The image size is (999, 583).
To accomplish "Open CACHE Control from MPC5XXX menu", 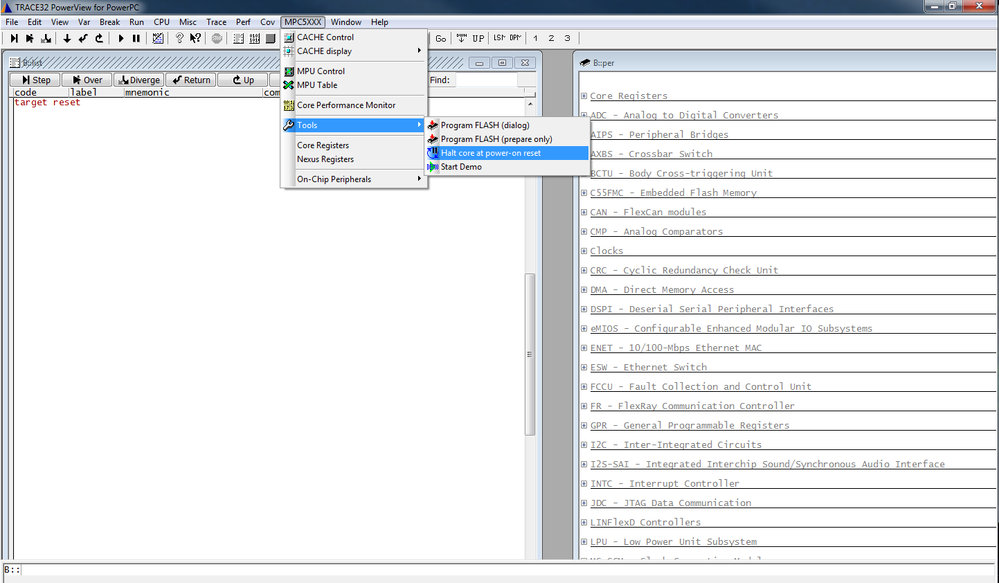I will coord(354,37).
